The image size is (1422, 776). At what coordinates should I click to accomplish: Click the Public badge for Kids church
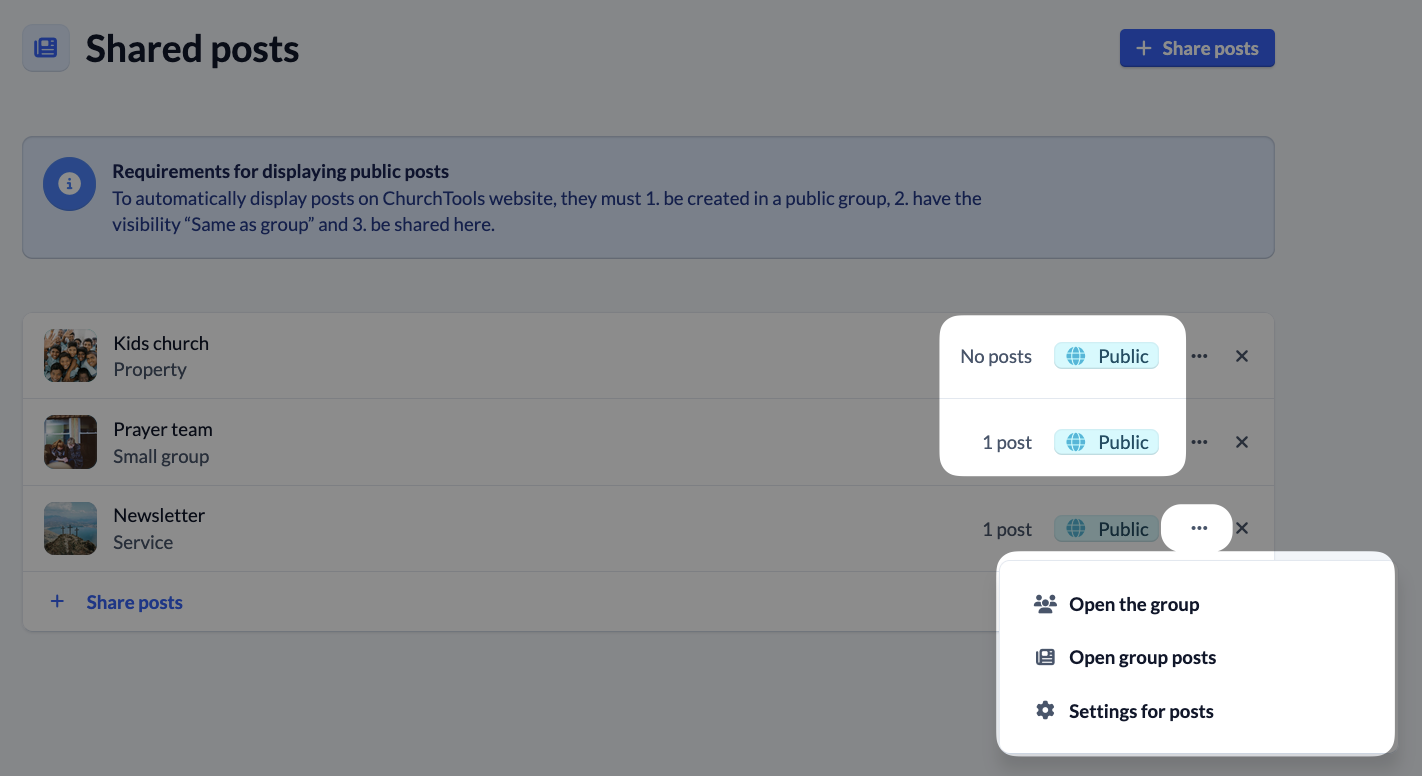point(1106,356)
